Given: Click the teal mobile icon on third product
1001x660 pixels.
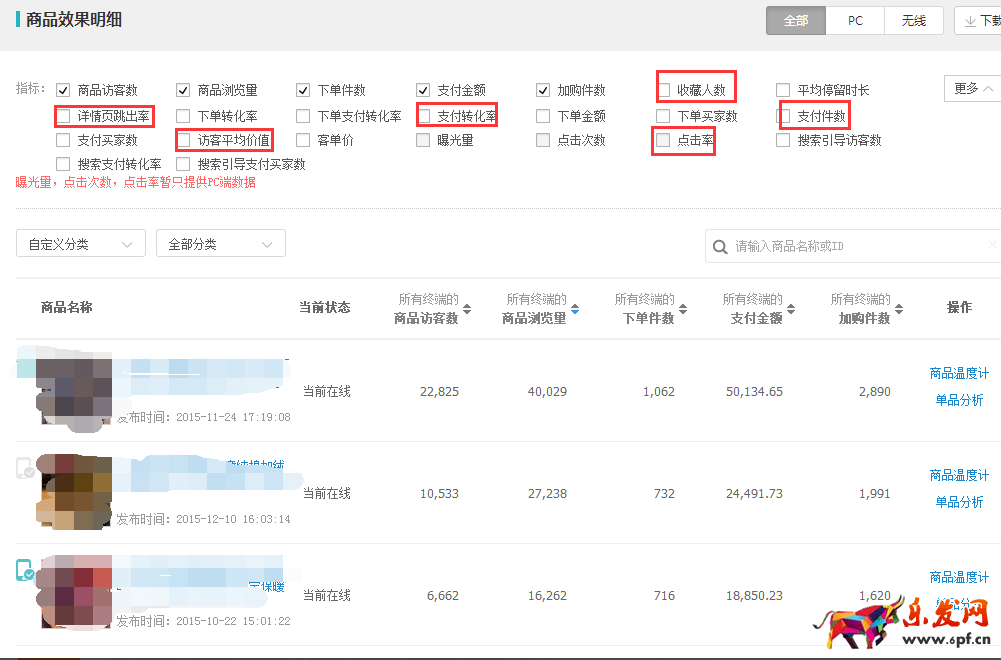Looking at the screenshot, I should pos(25,571).
